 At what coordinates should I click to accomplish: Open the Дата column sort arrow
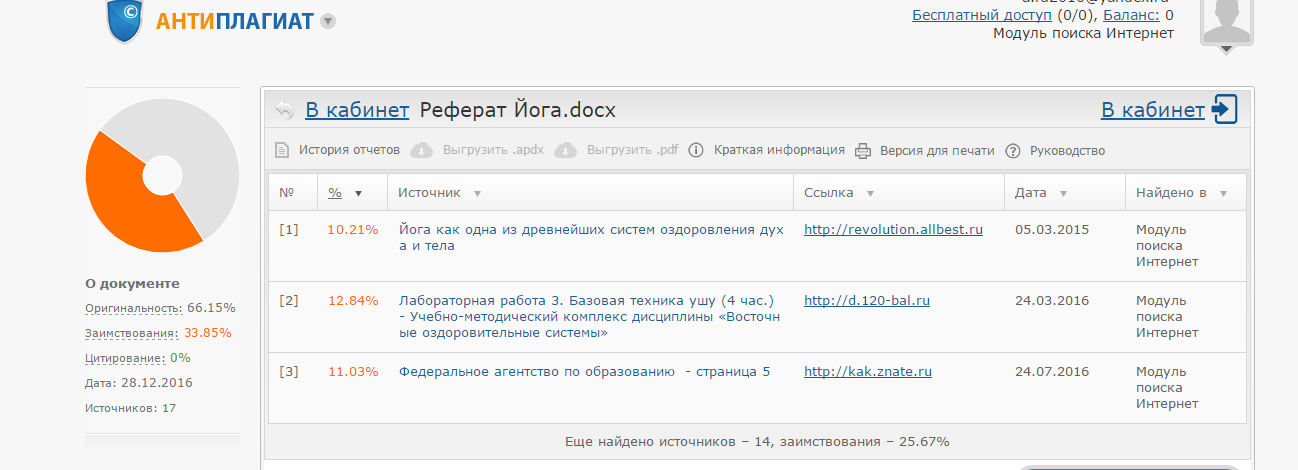pos(1063,194)
